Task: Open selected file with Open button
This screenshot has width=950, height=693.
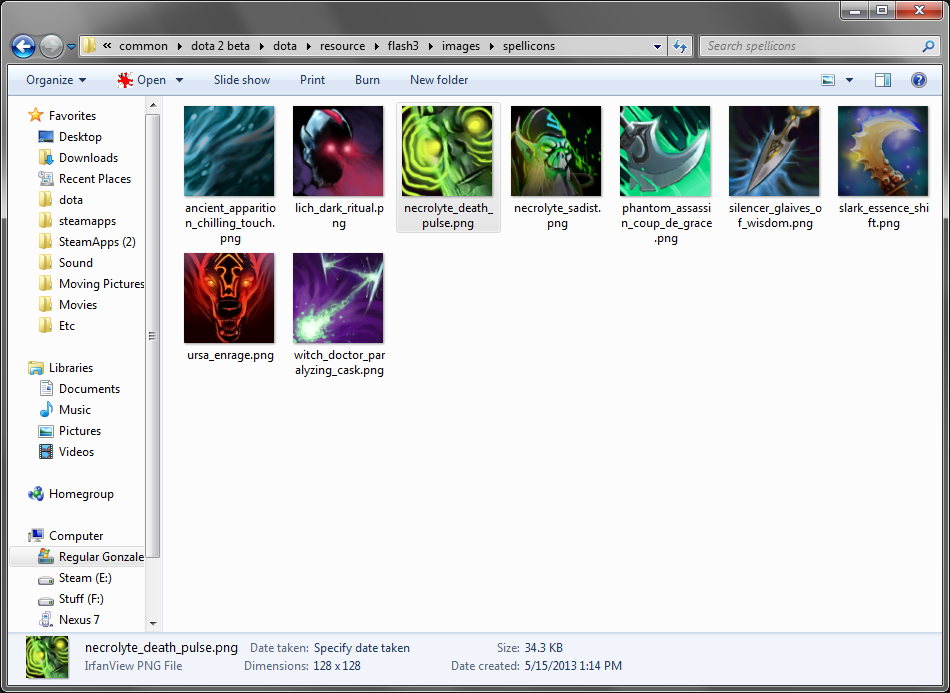Action: click(142, 80)
